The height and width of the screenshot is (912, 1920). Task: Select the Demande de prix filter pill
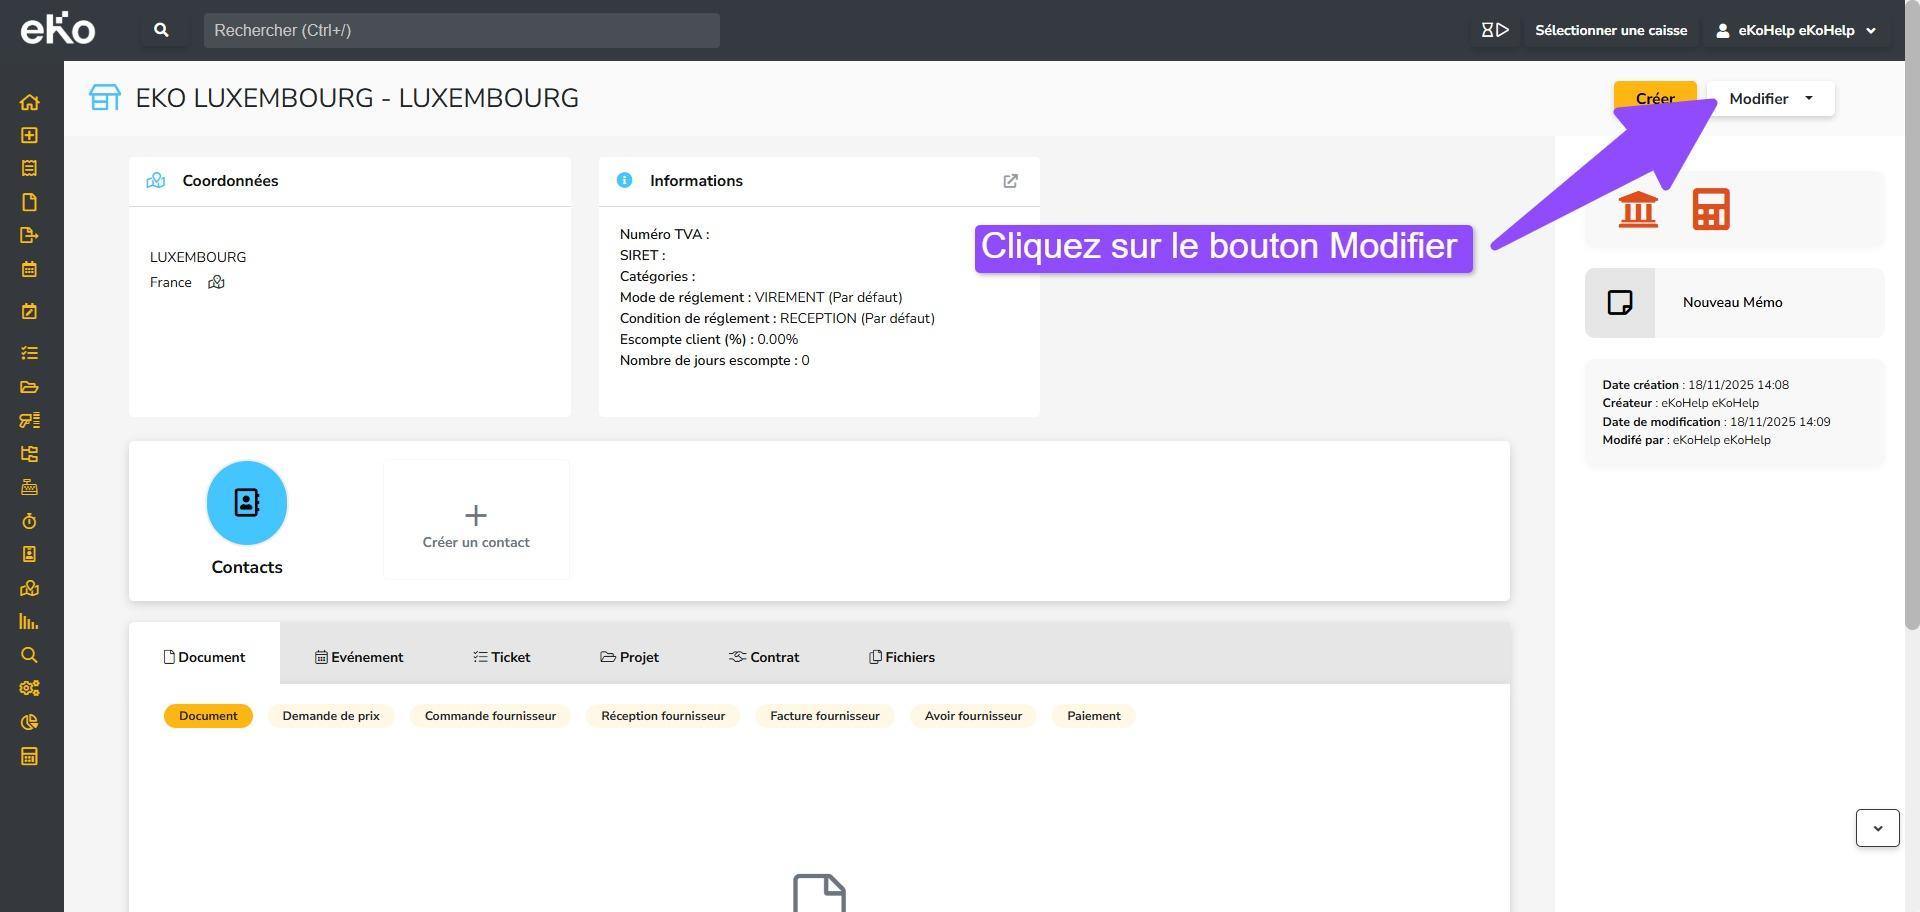pos(331,716)
